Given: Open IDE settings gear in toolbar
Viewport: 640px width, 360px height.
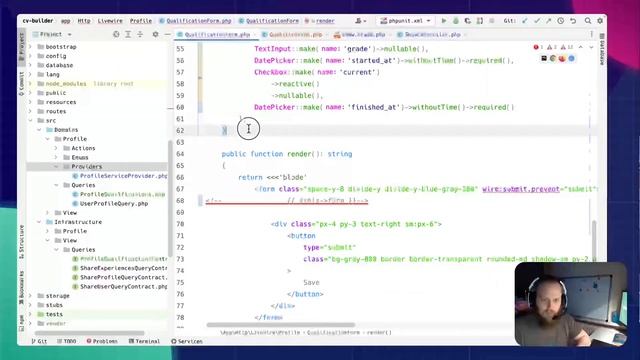Looking at the screenshot, I should (600, 21).
